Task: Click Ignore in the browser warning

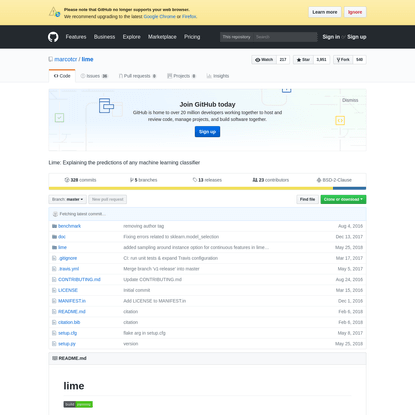Action: pyautogui.click(x=355, y=12)
